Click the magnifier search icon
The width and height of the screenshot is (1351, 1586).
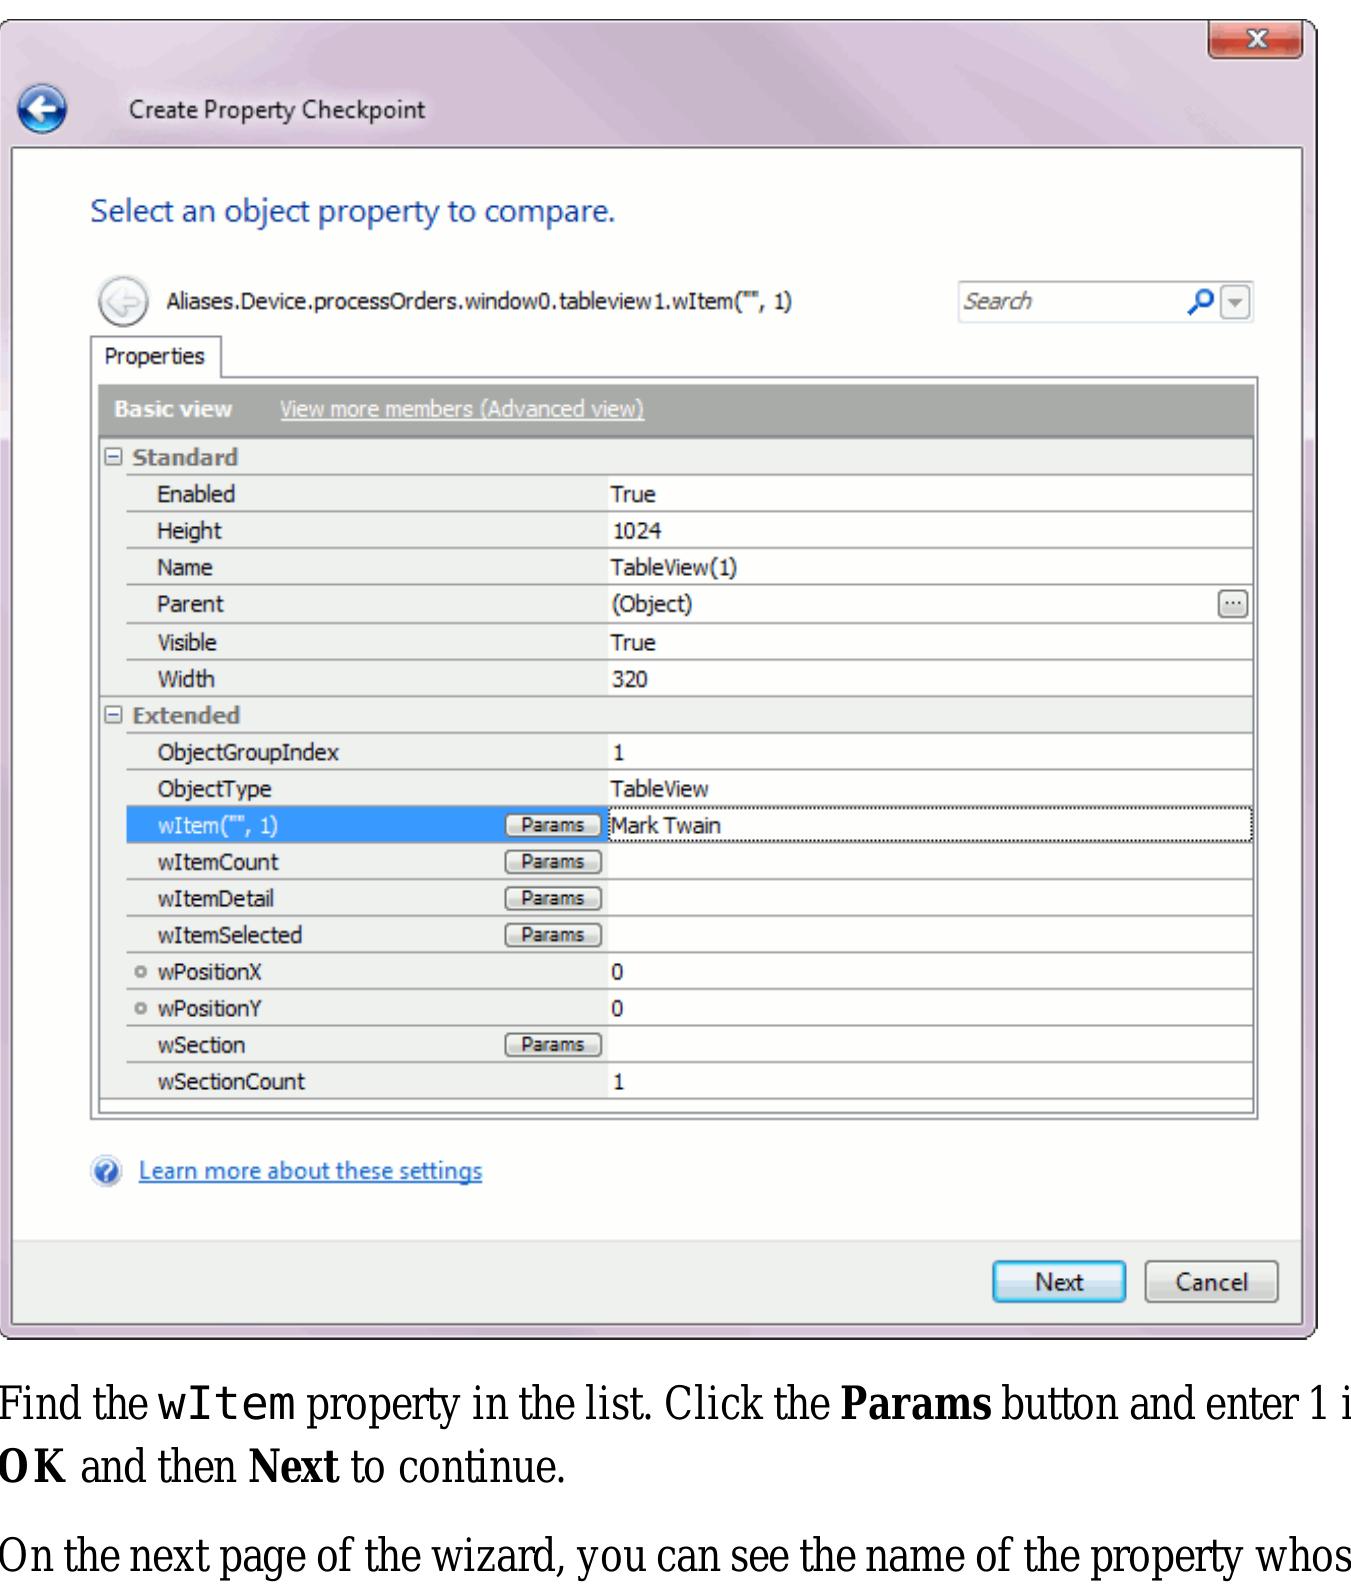[x=1200, y=301]
